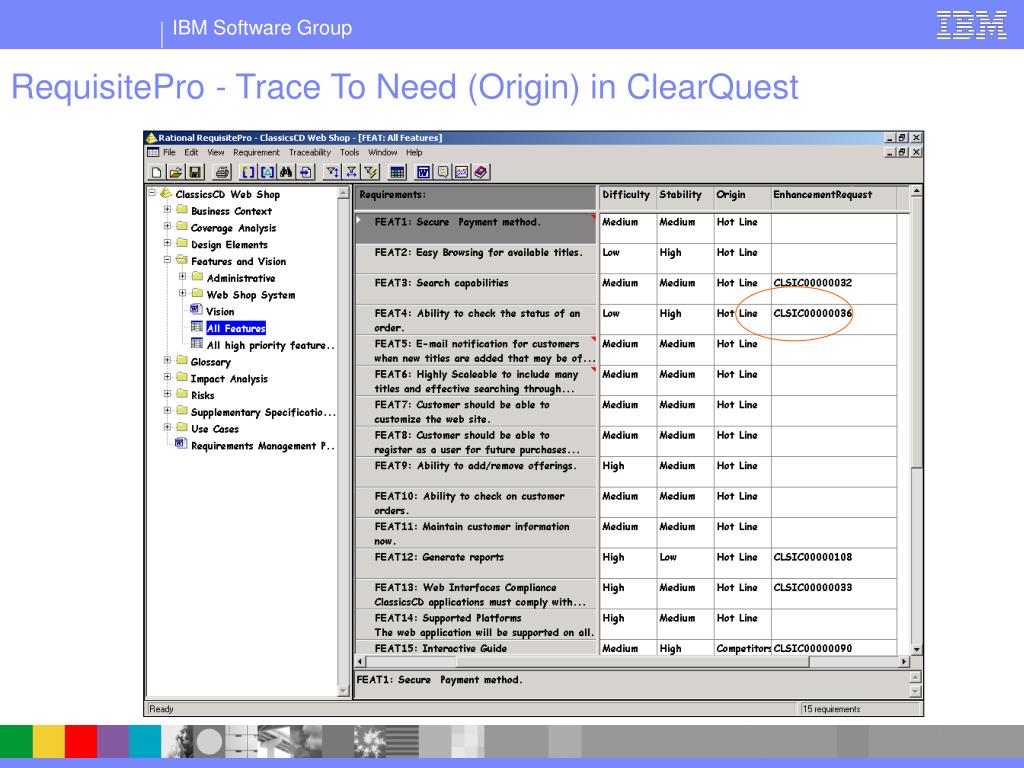Click the vertical scrollbar thumb of requirements grid

coord(917,333)
